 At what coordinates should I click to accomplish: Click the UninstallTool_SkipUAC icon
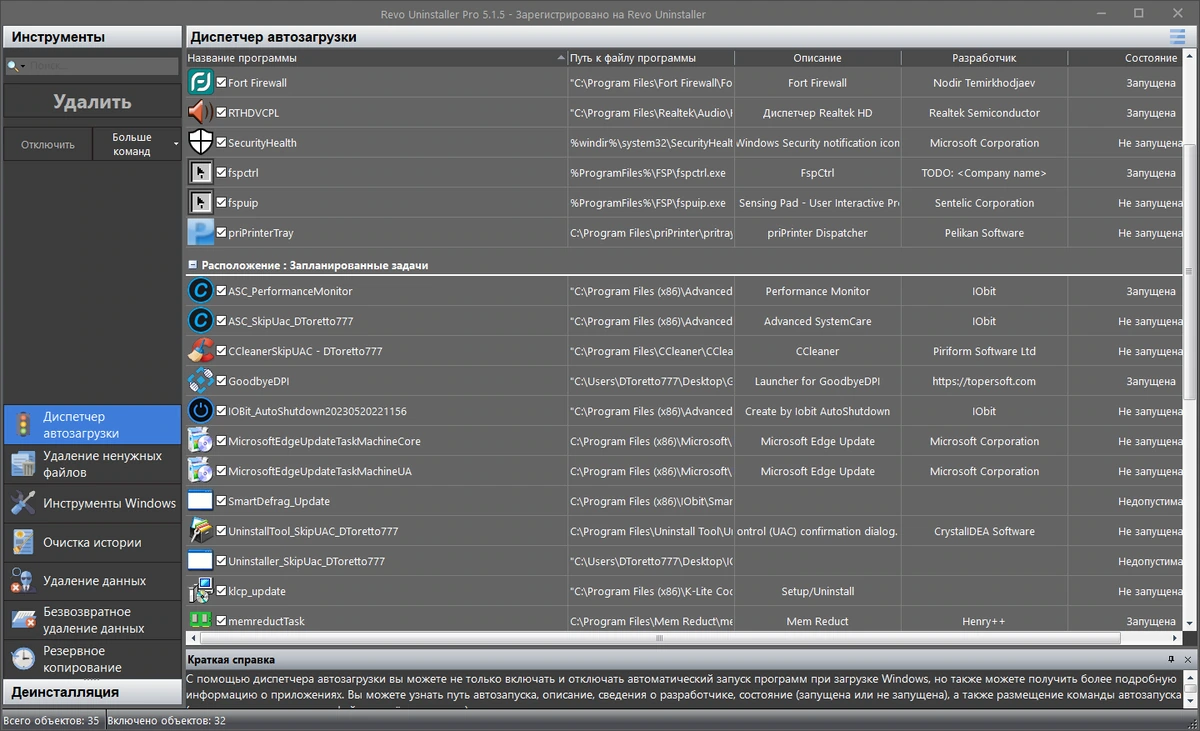[201, 531]
